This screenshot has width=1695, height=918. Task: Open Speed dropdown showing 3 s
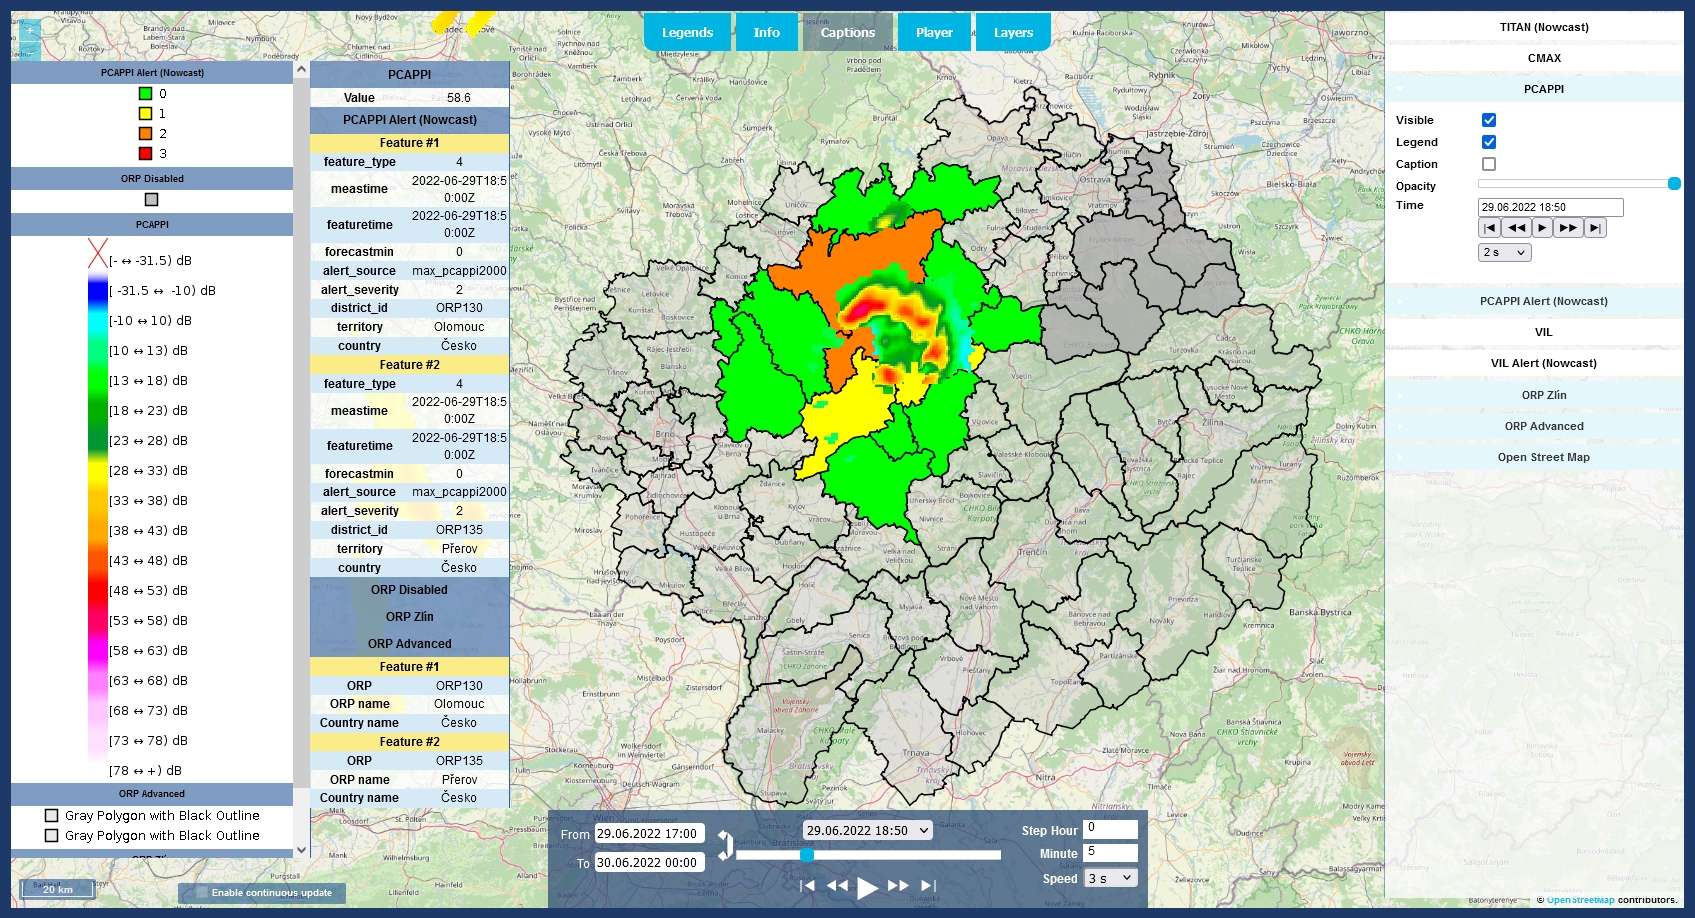[x=1111, y=878]
